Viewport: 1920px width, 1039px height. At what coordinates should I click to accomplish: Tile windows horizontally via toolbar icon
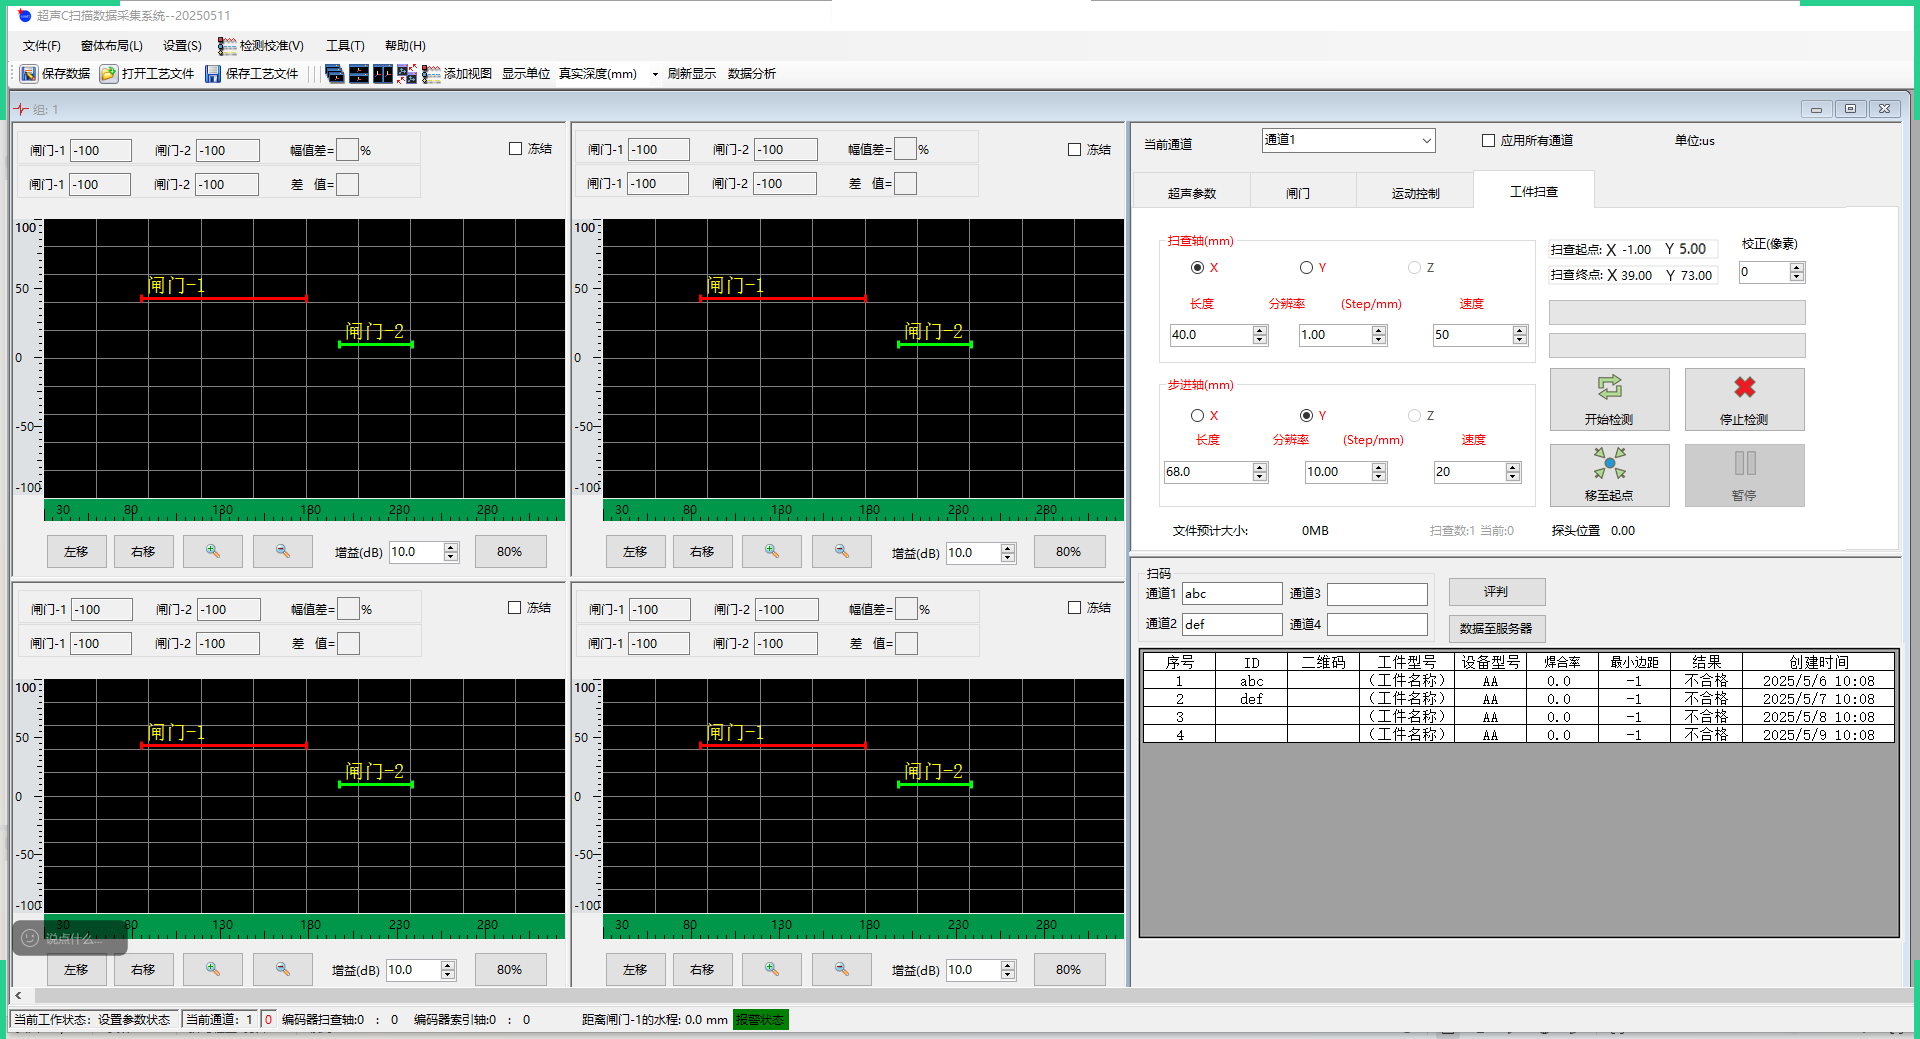(359, 74)
